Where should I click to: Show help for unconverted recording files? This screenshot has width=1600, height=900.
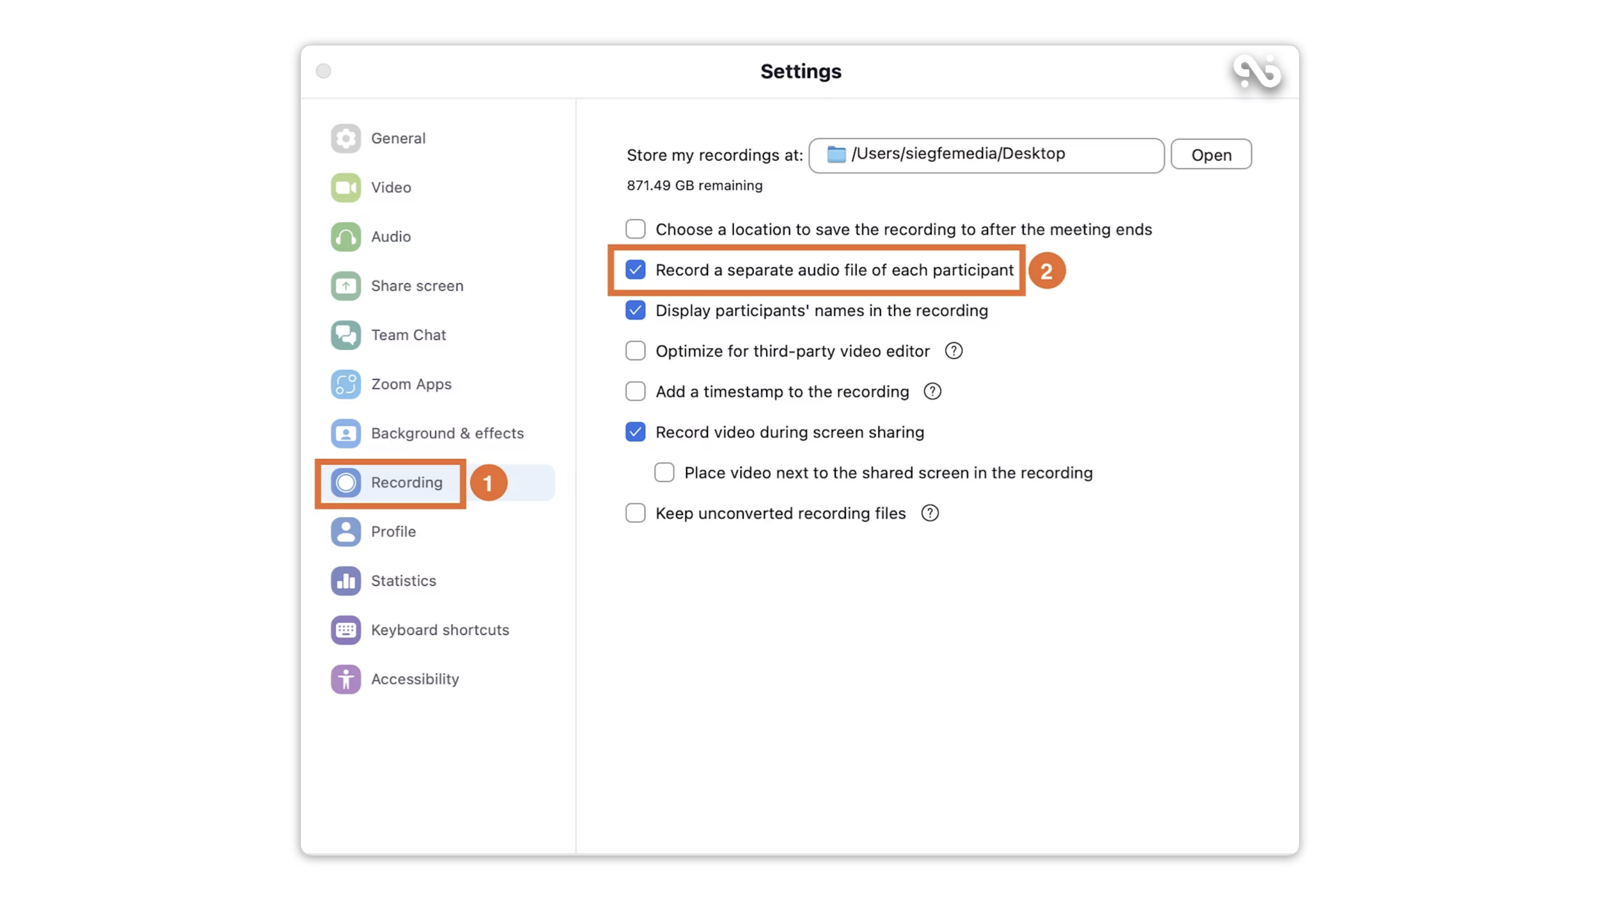pos(930,513)
